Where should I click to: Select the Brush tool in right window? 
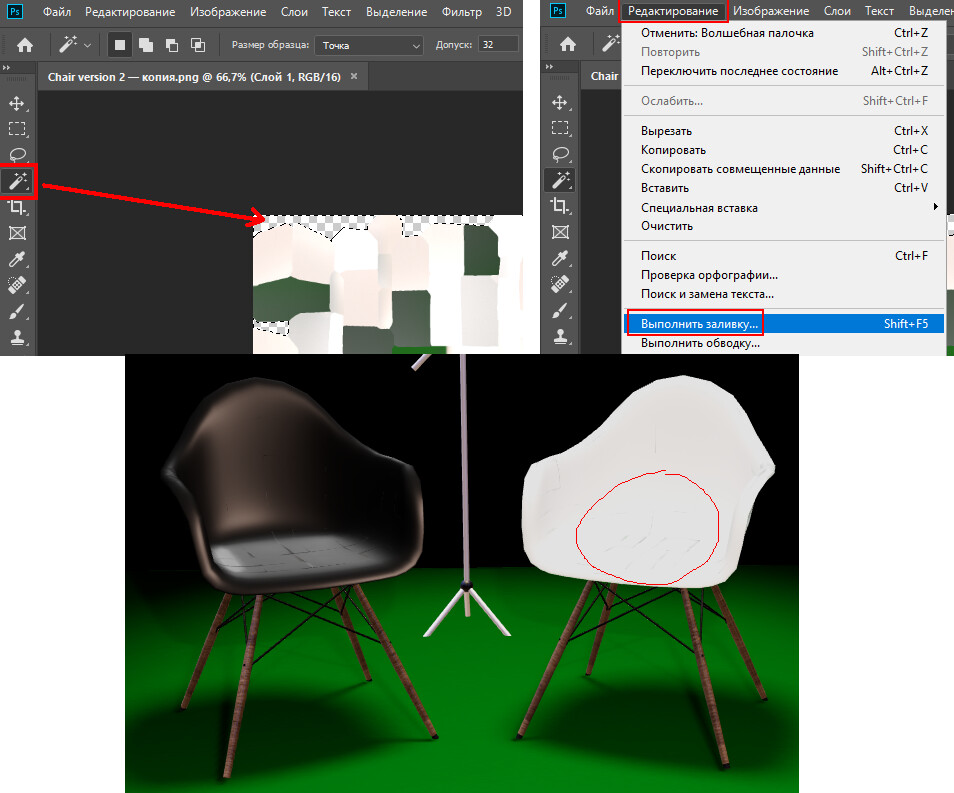tap(560, 310)
